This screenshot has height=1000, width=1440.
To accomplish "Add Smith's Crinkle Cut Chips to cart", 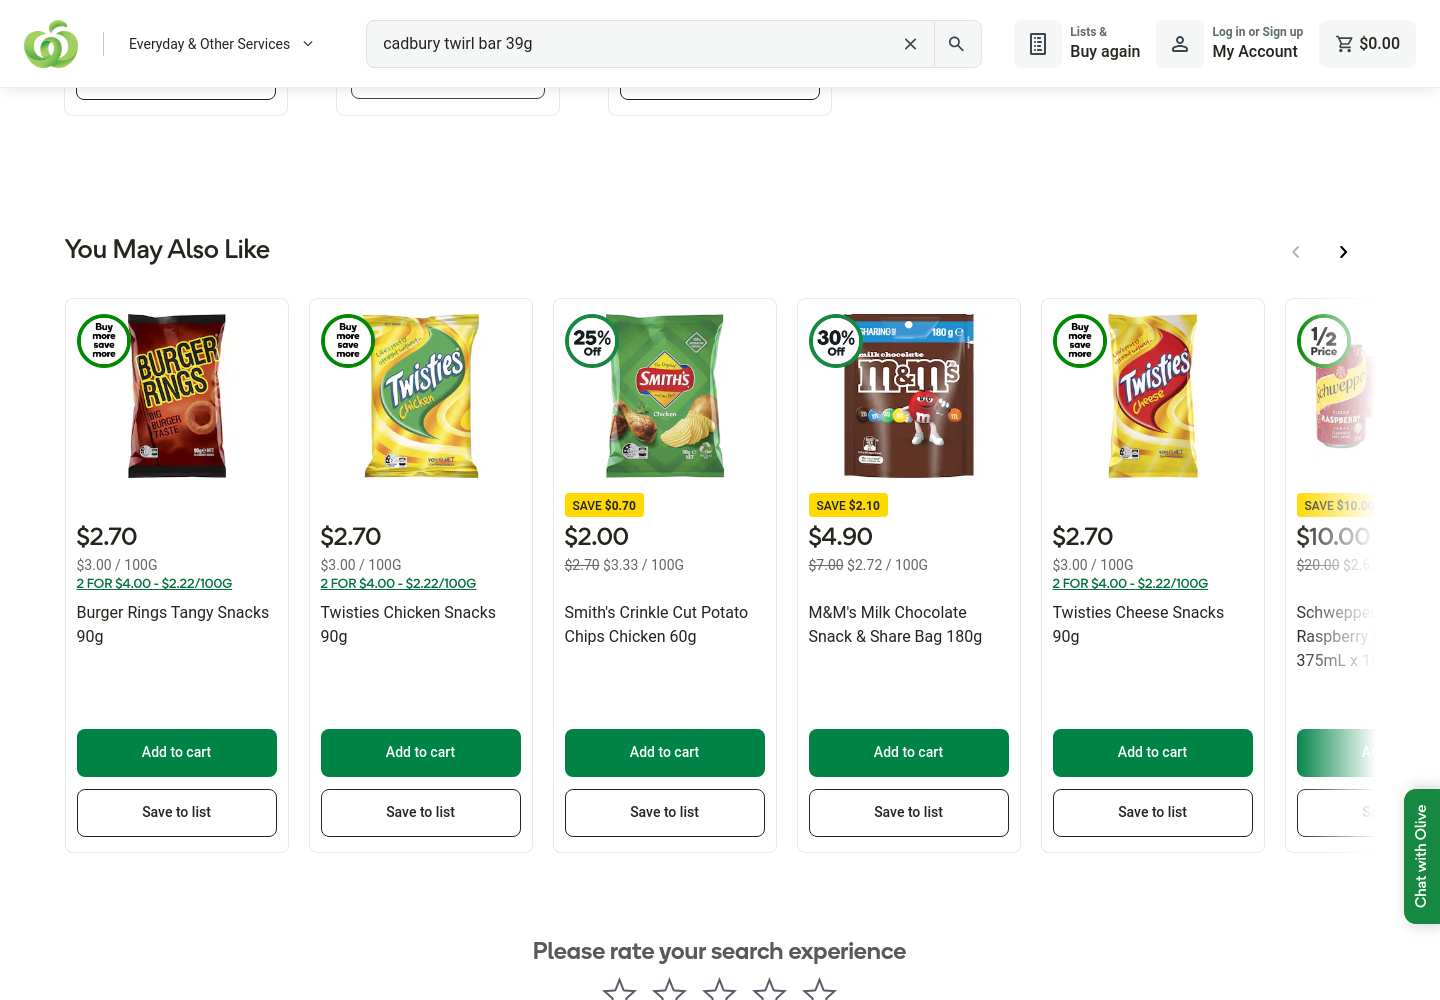I will tap(665, 752).
